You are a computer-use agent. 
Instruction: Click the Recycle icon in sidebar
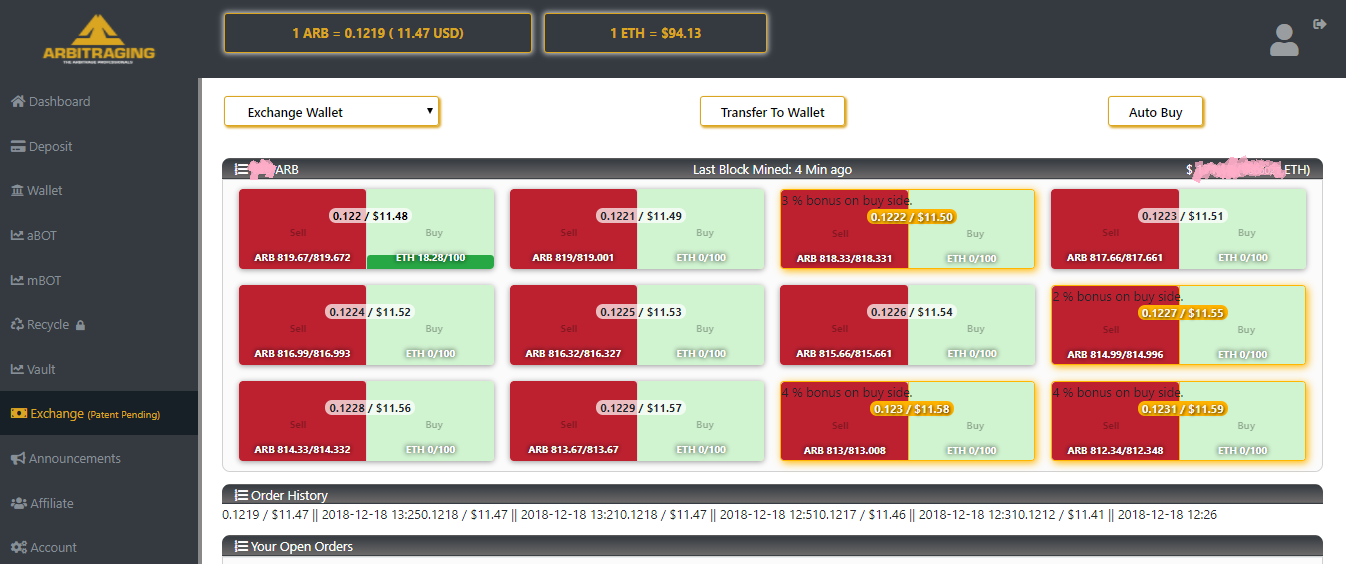(x=18, y=325)
